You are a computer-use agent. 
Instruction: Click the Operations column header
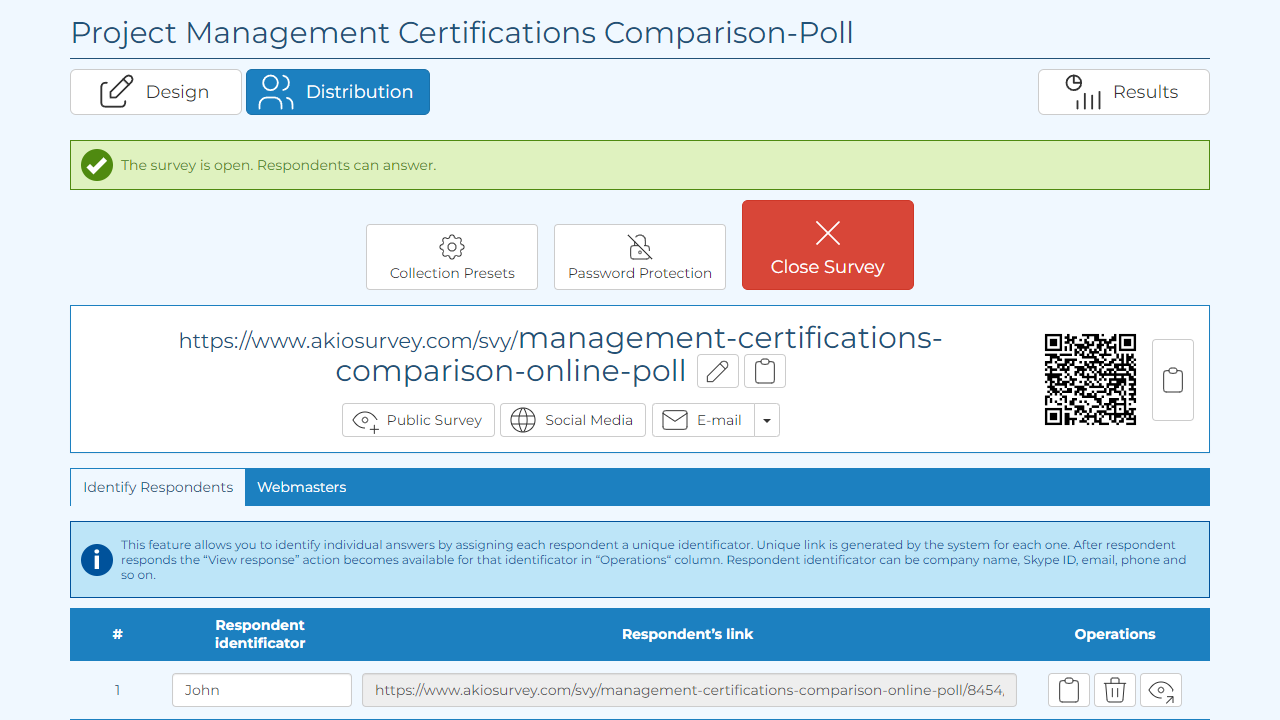pos(1115,634)
